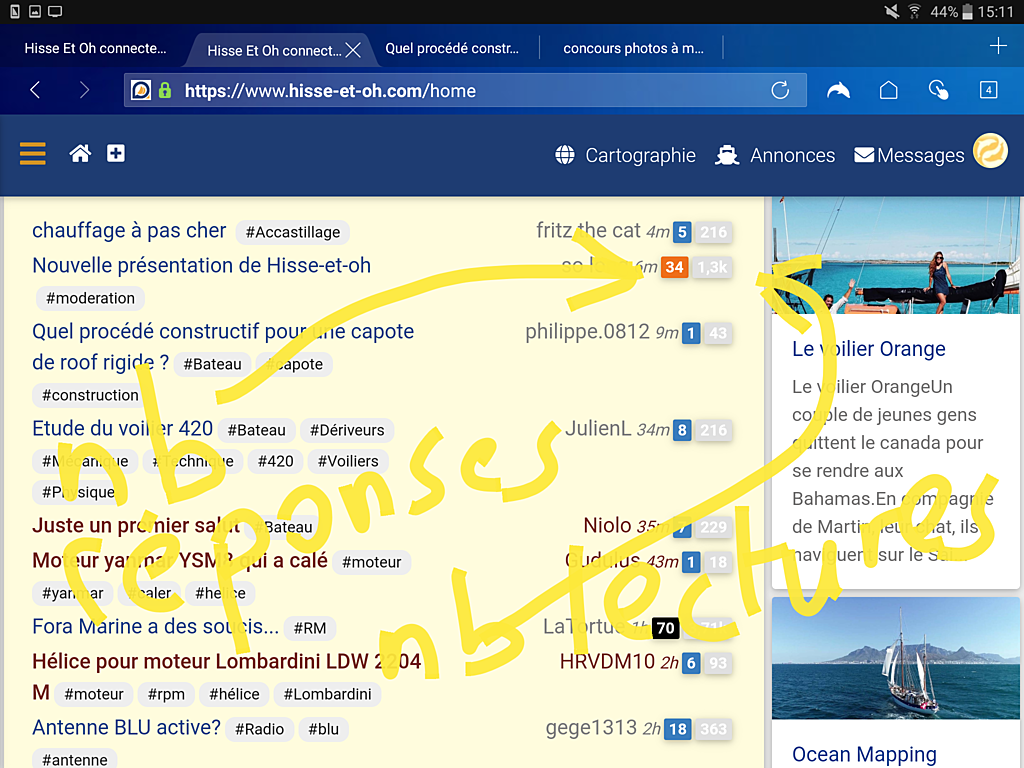Image resolution: width=1024 pixels, height=768 pixels.
Task: Open Ocean Mapping sailing ship photo
Action: (895, 658)
